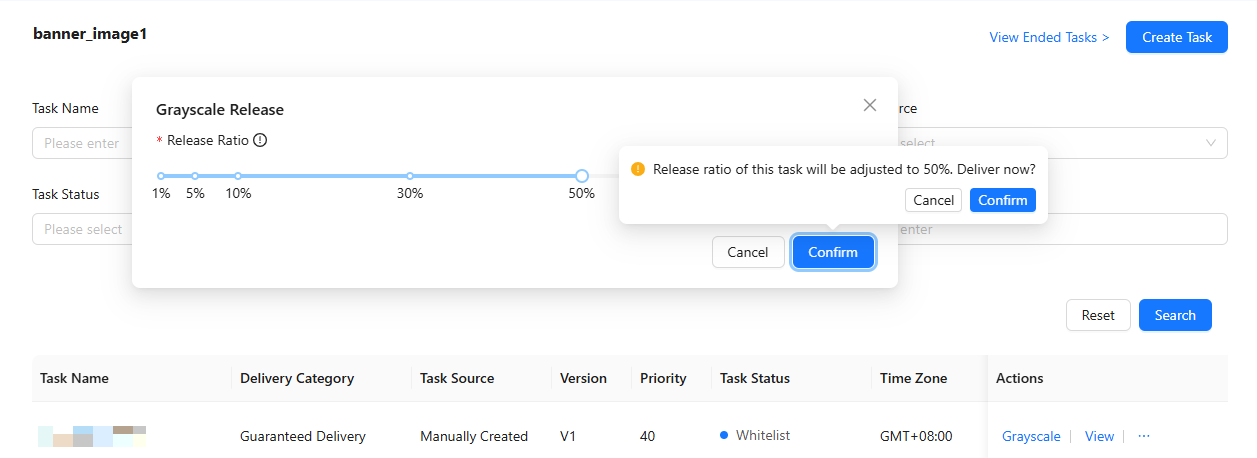Select the 10% mark on slider

238,176
